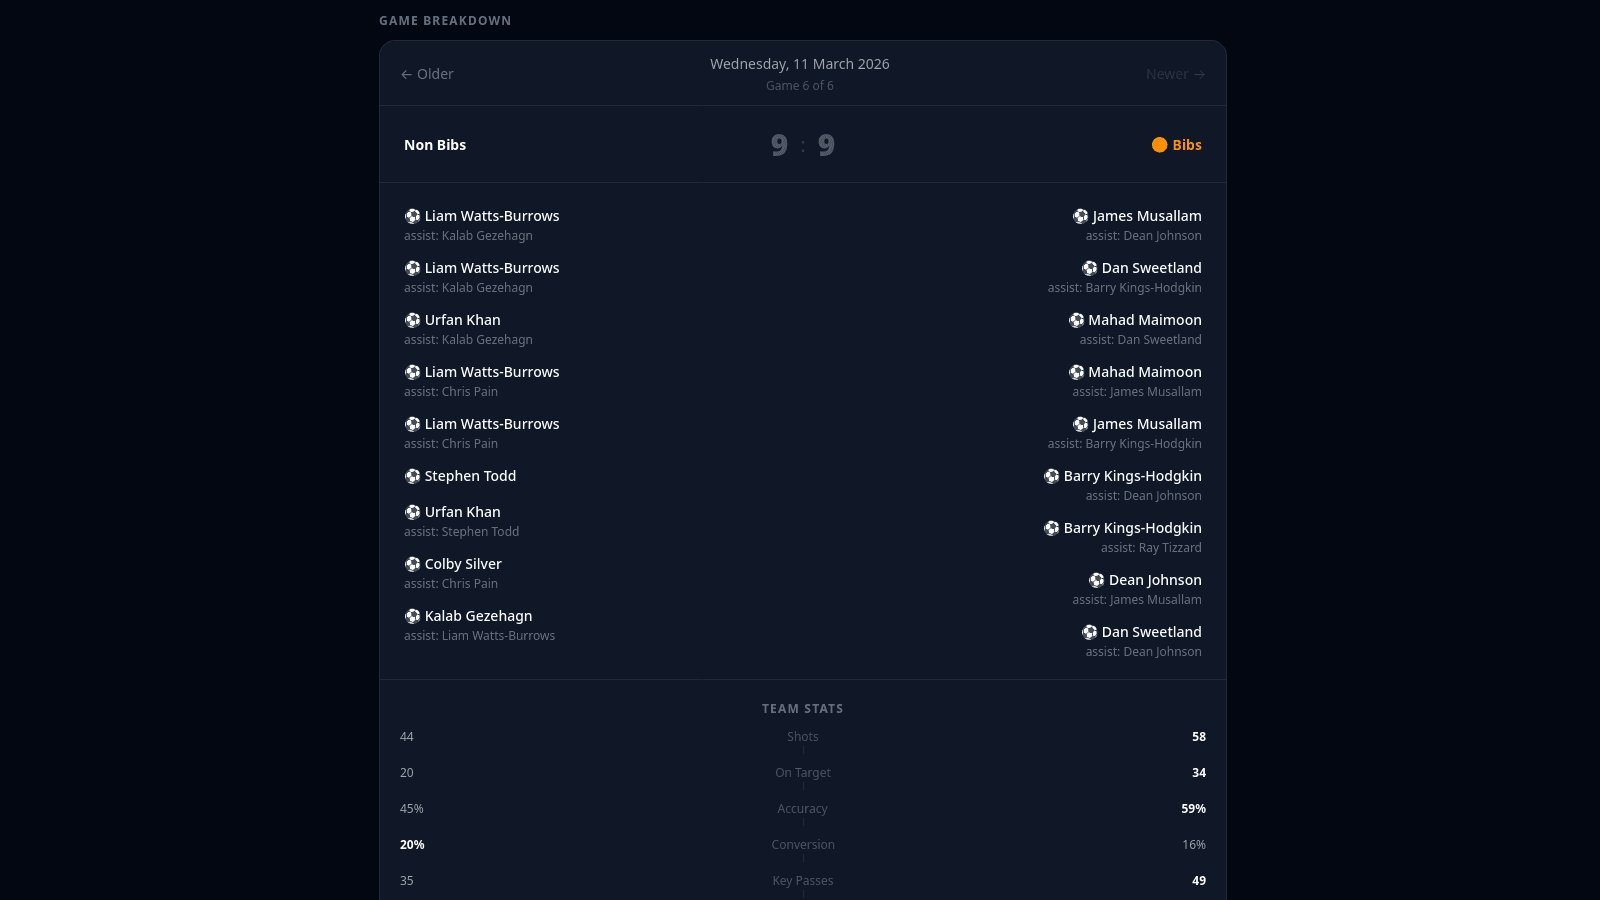Click the soccer ball icon next to Urfan Khan's goal
1600x900 pixels.
tap(413, 320)
